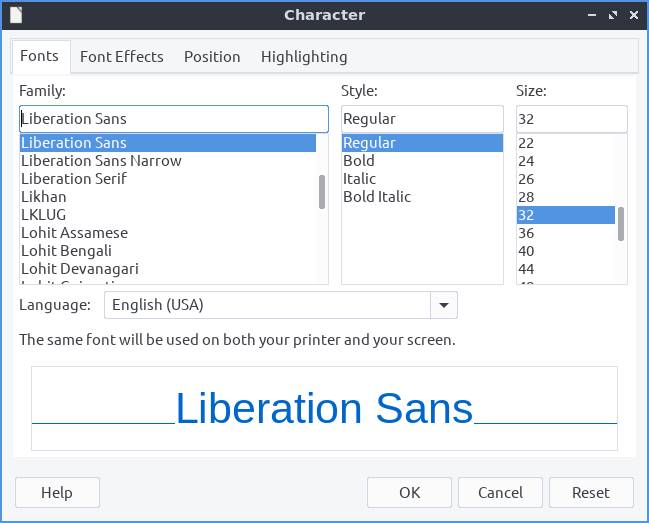The width and height of the screenshot is (649, 523).
Task: Open Help for the Character dialog
Action: click(57, 492)
